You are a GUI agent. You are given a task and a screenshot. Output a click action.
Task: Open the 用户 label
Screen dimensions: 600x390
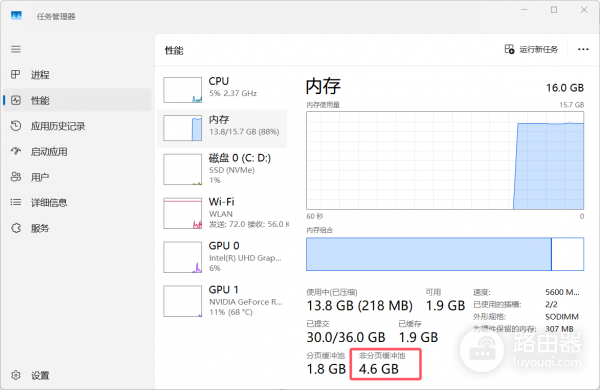pyautogui.click(x=40, y=177)
